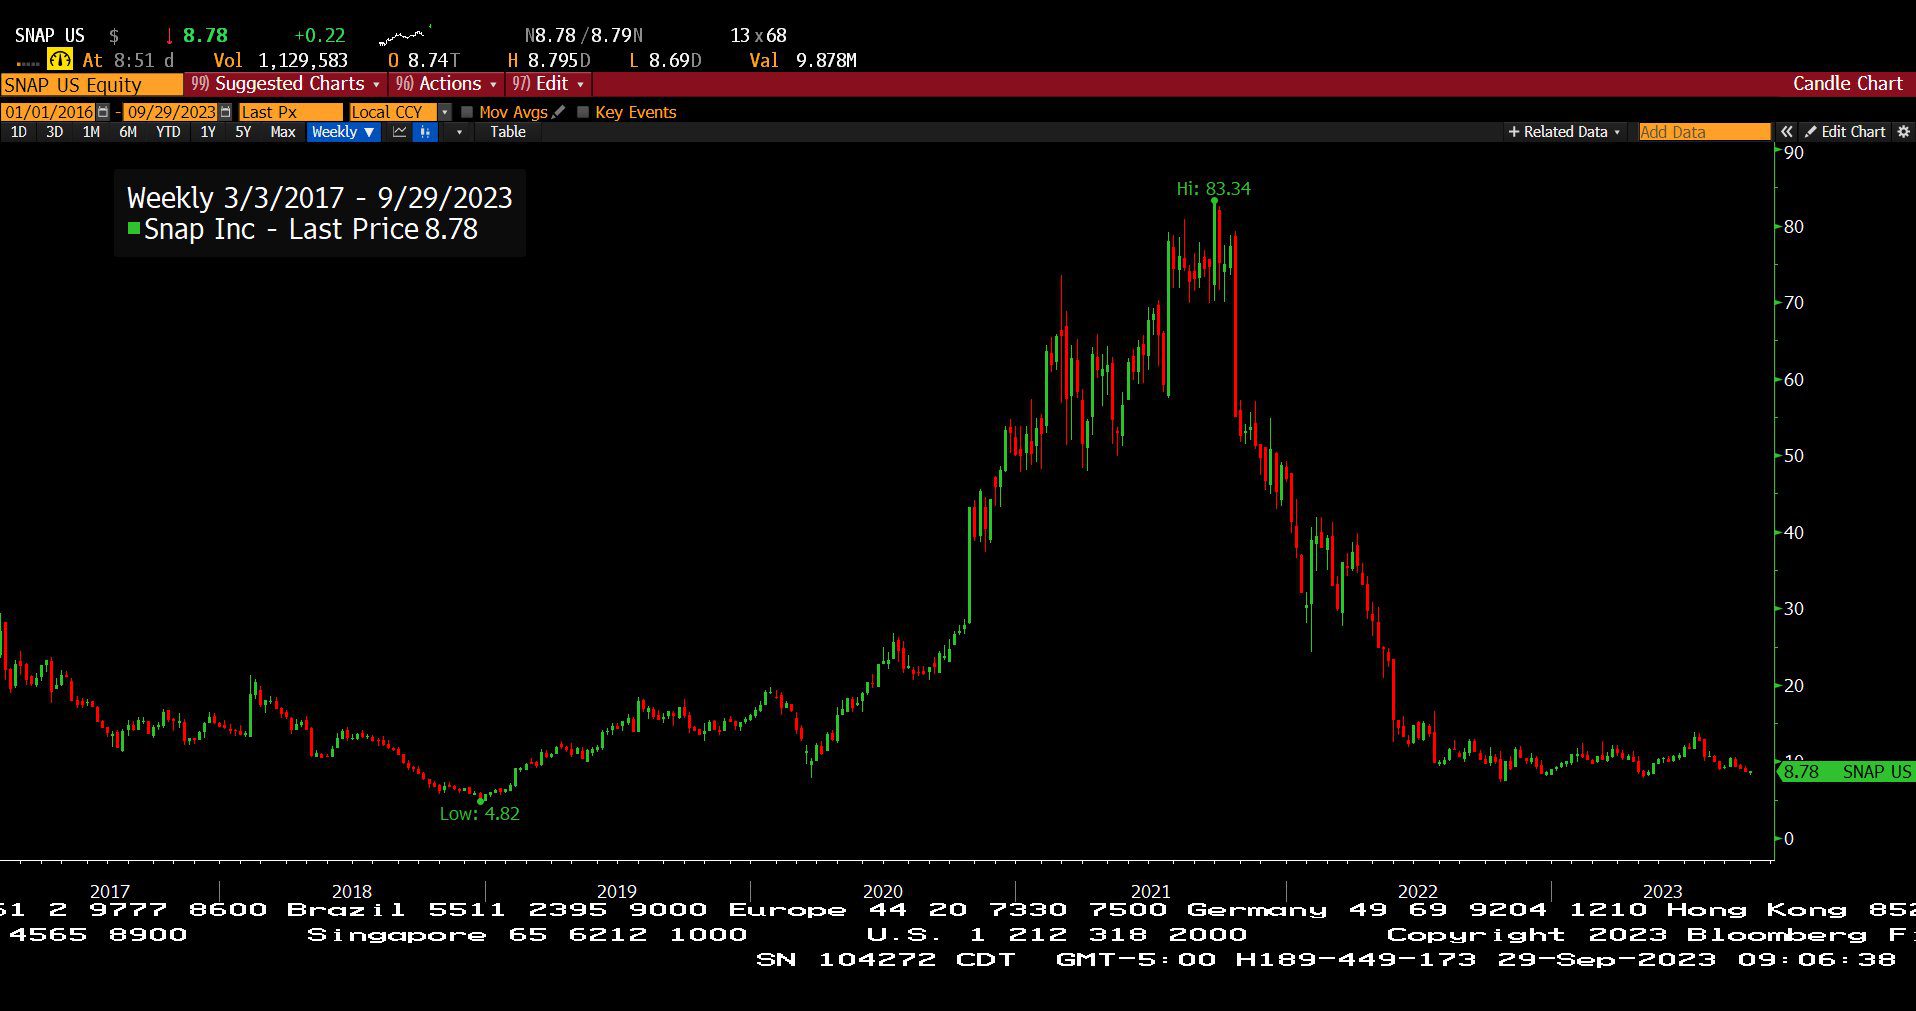This screenshot has height=1011, width=1916.
Task: Click the N8.78 / 8.79N bid-ask quote
Action: coord(584,36)
